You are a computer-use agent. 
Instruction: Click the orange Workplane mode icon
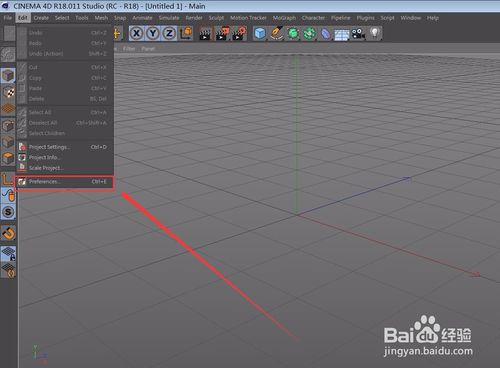(x=8, y=109)
